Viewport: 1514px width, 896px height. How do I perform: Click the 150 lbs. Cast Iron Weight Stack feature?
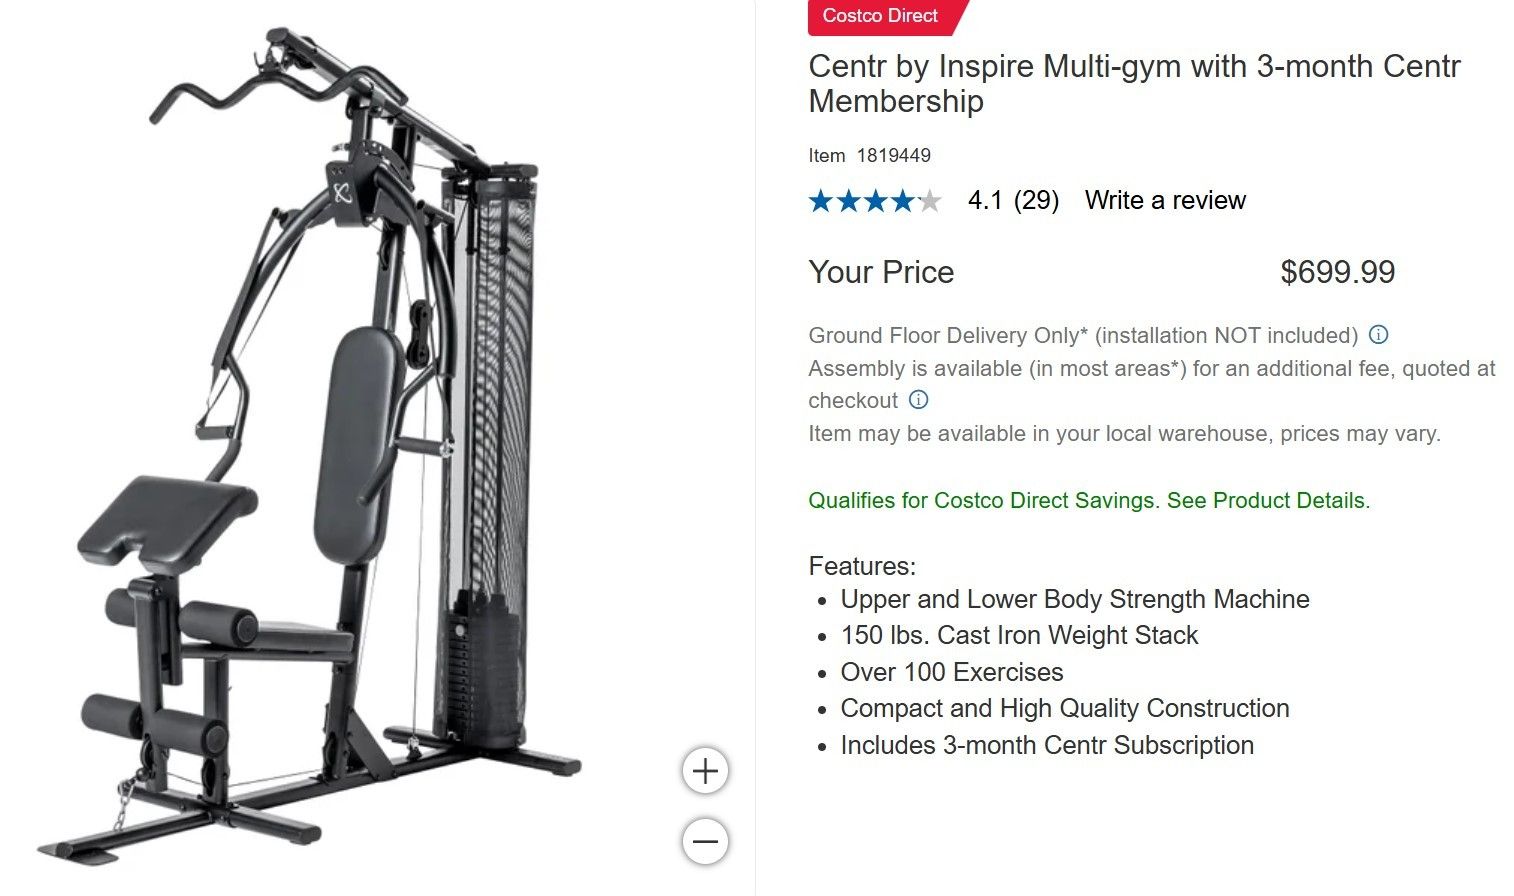pos(1019,635)
